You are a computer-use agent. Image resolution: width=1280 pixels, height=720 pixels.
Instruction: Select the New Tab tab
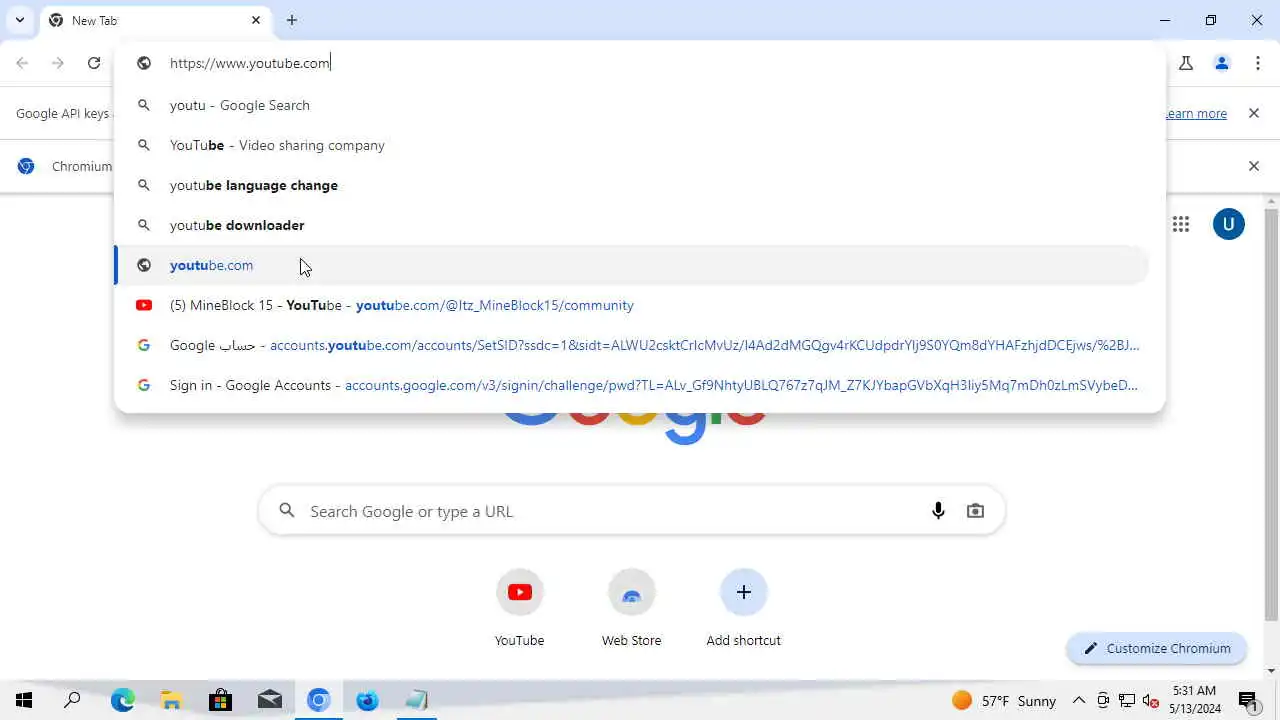tap(155, 20)
